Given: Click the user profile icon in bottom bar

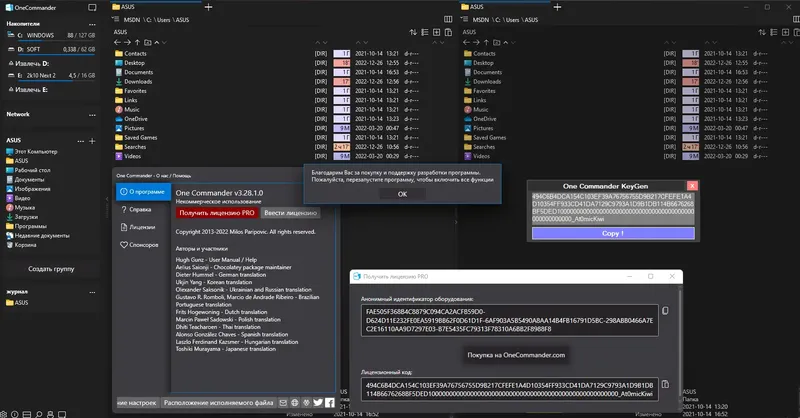Looking at the screenshot, I should 50,414.
